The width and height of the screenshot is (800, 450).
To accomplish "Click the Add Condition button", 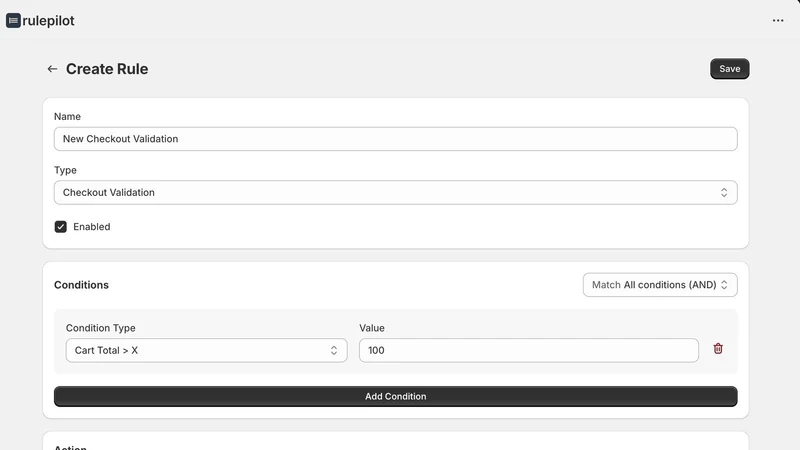I will point(395,396).
